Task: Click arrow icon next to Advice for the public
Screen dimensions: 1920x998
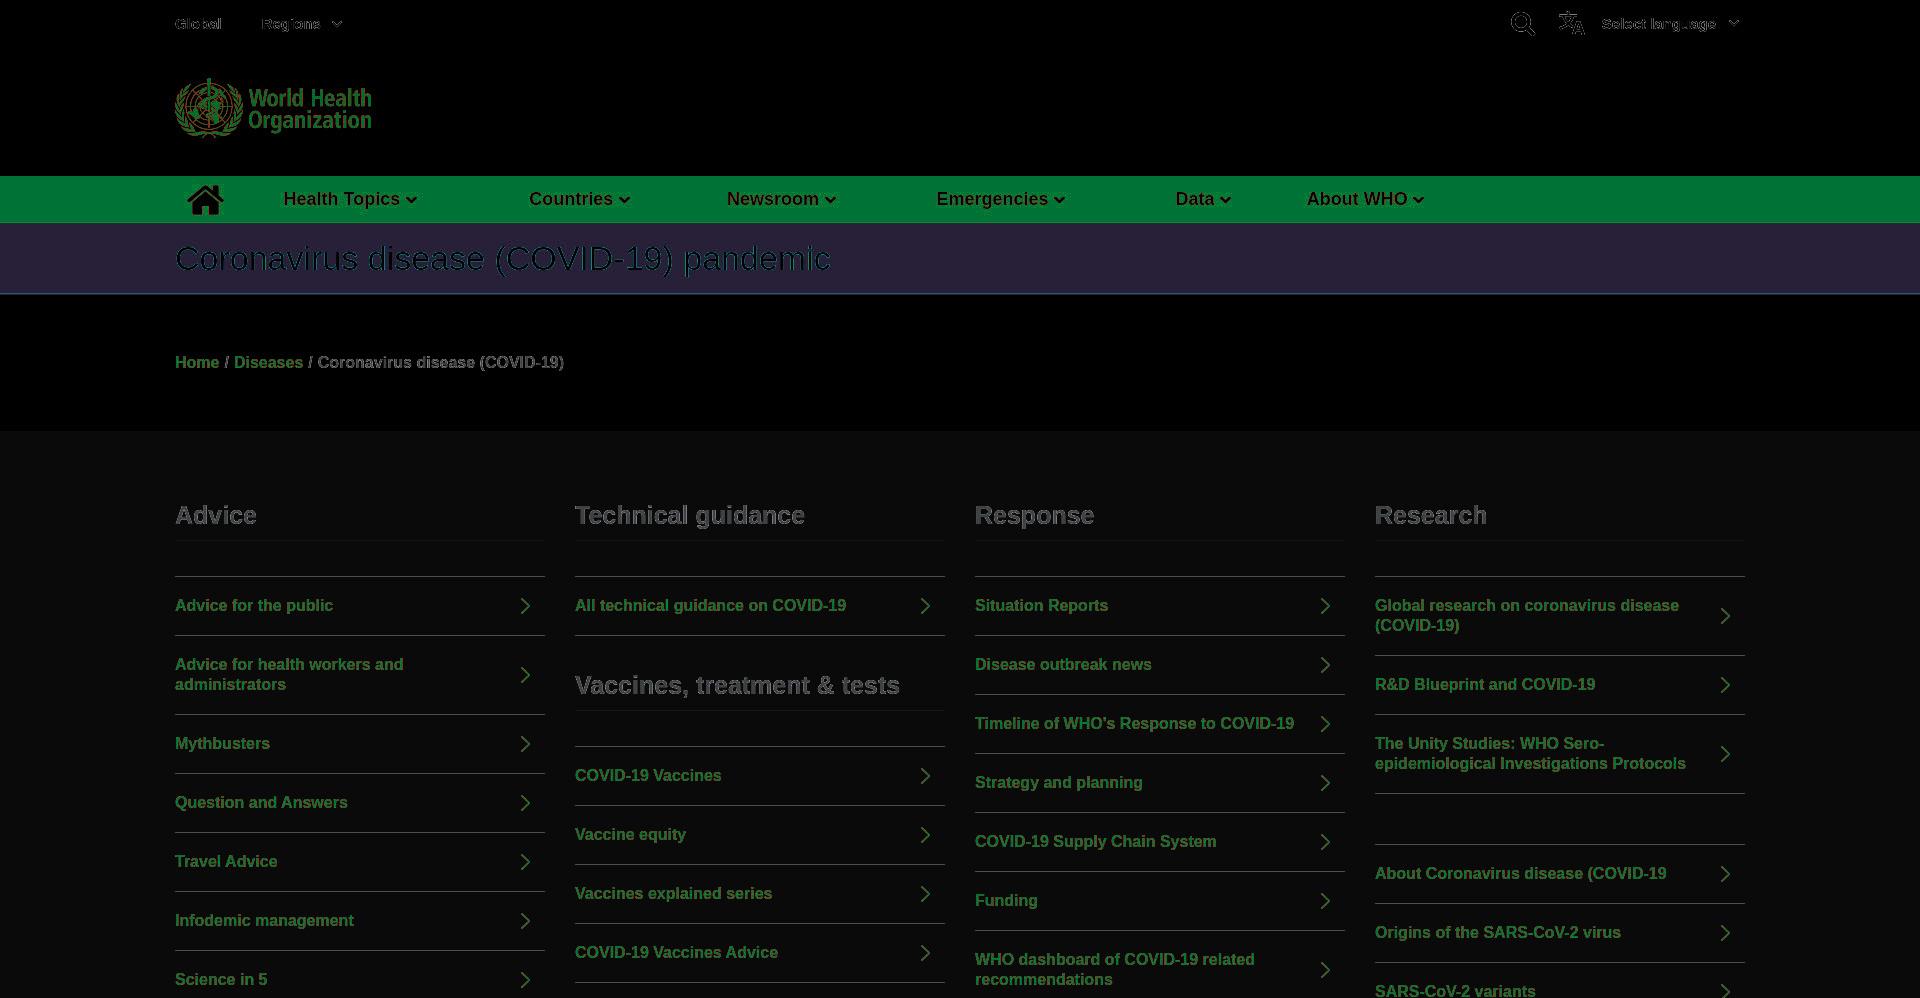Action: pyautogui.click(x=525, y=606)
